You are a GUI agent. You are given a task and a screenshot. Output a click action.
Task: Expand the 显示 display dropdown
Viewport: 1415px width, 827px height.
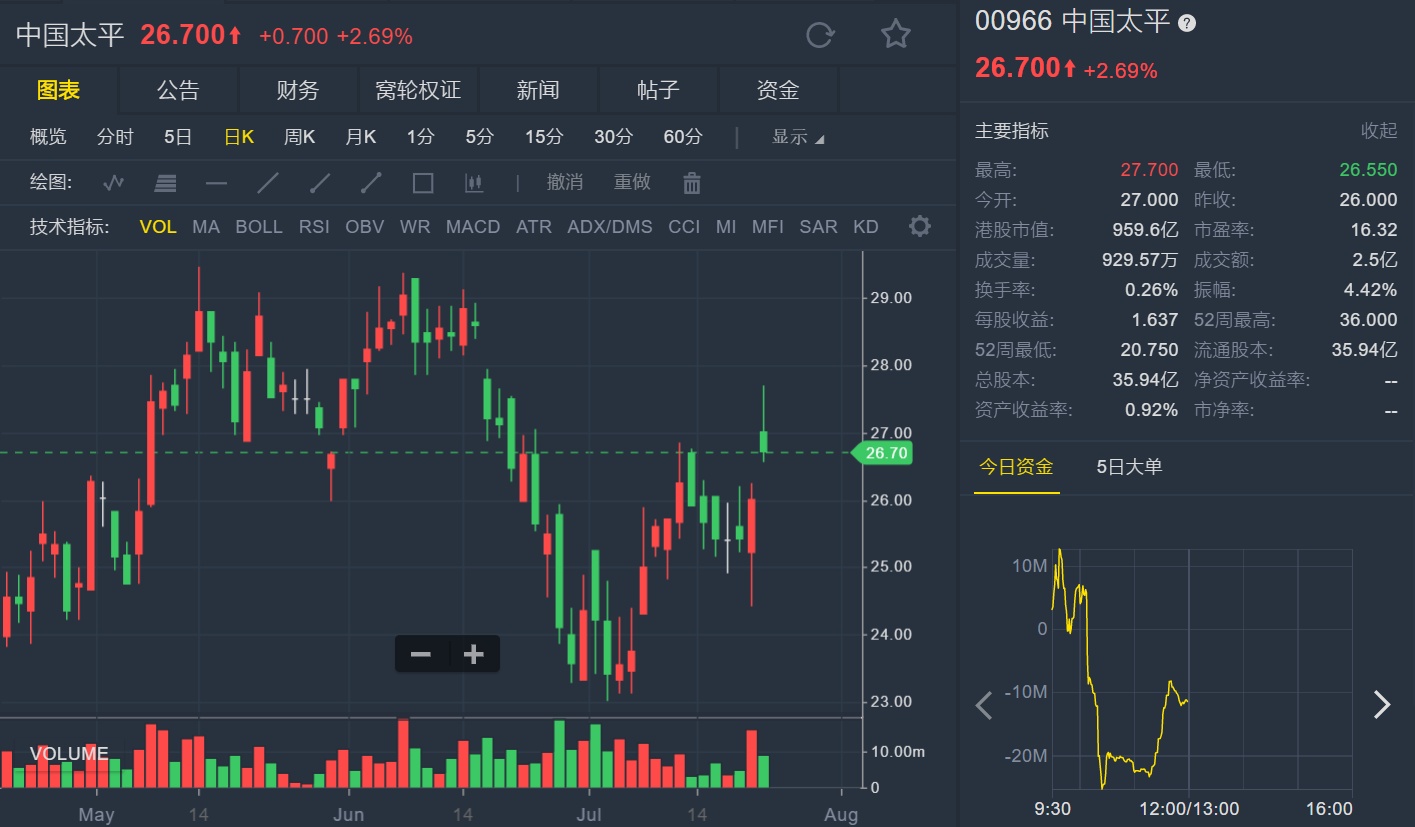(x=797, y=137)
